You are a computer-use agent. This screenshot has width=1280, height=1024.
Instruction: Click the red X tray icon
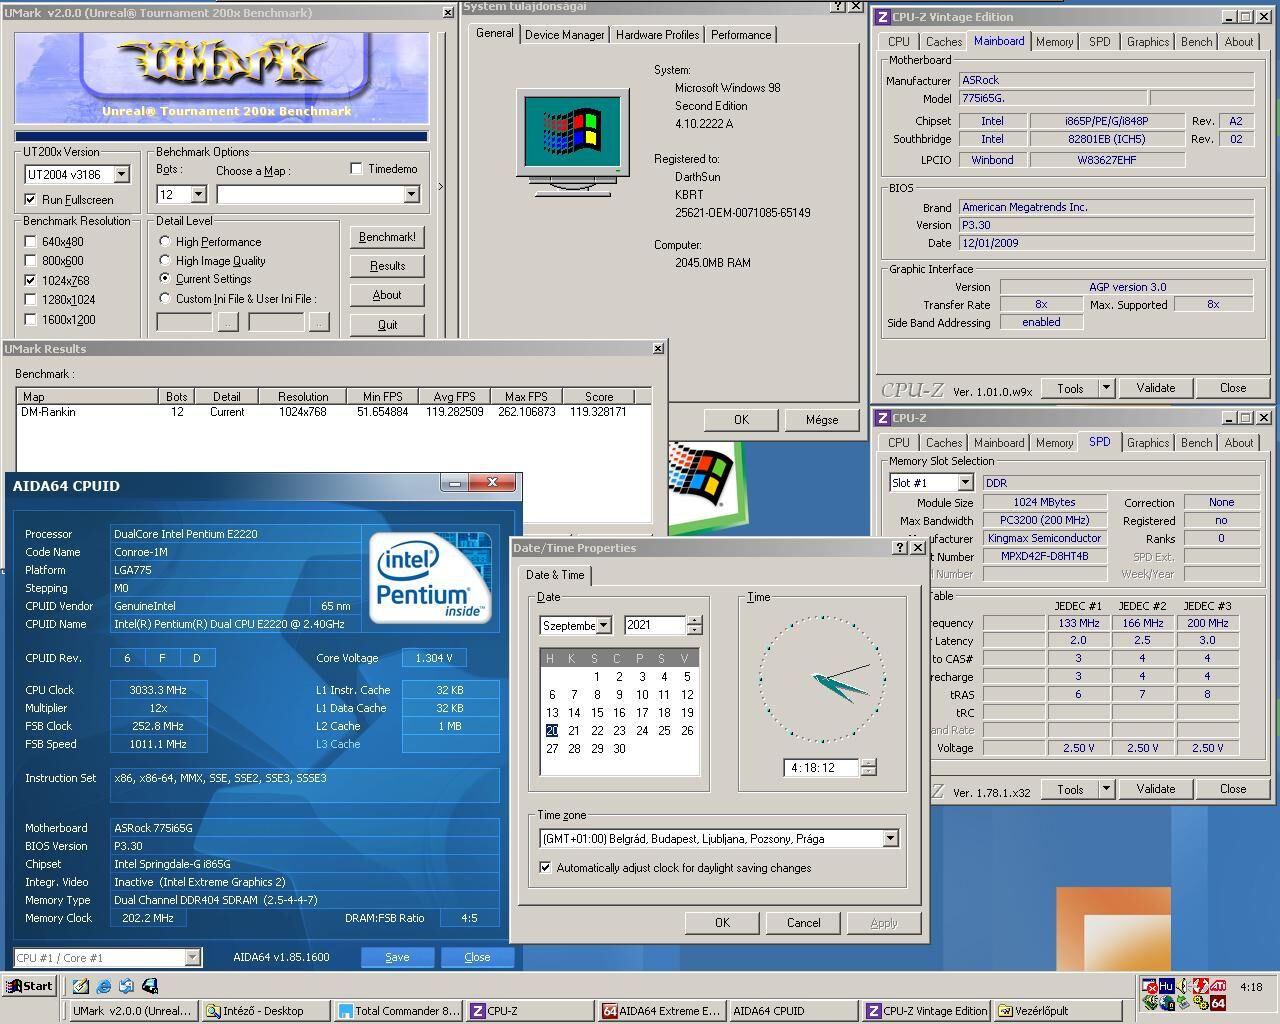click(1150, 986)
